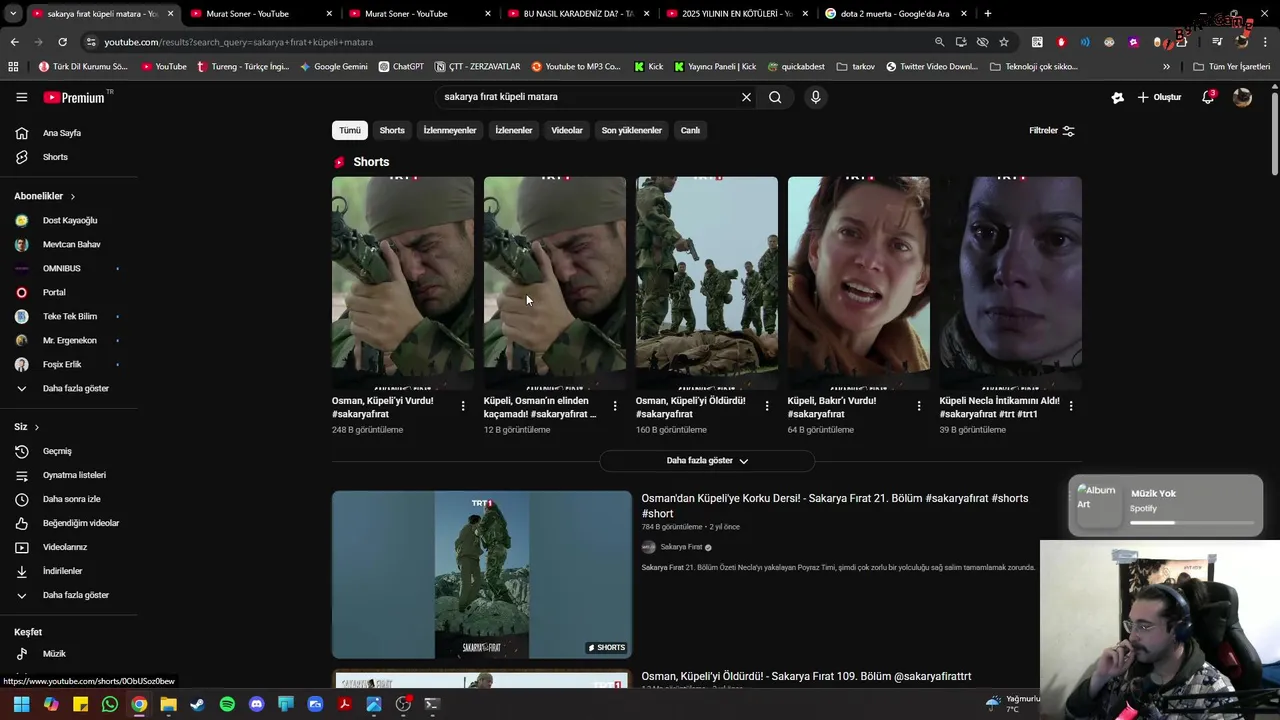Open Discord from the taskbar
The width and height of the screenshot is (1280, 720).
coord(256,704)
